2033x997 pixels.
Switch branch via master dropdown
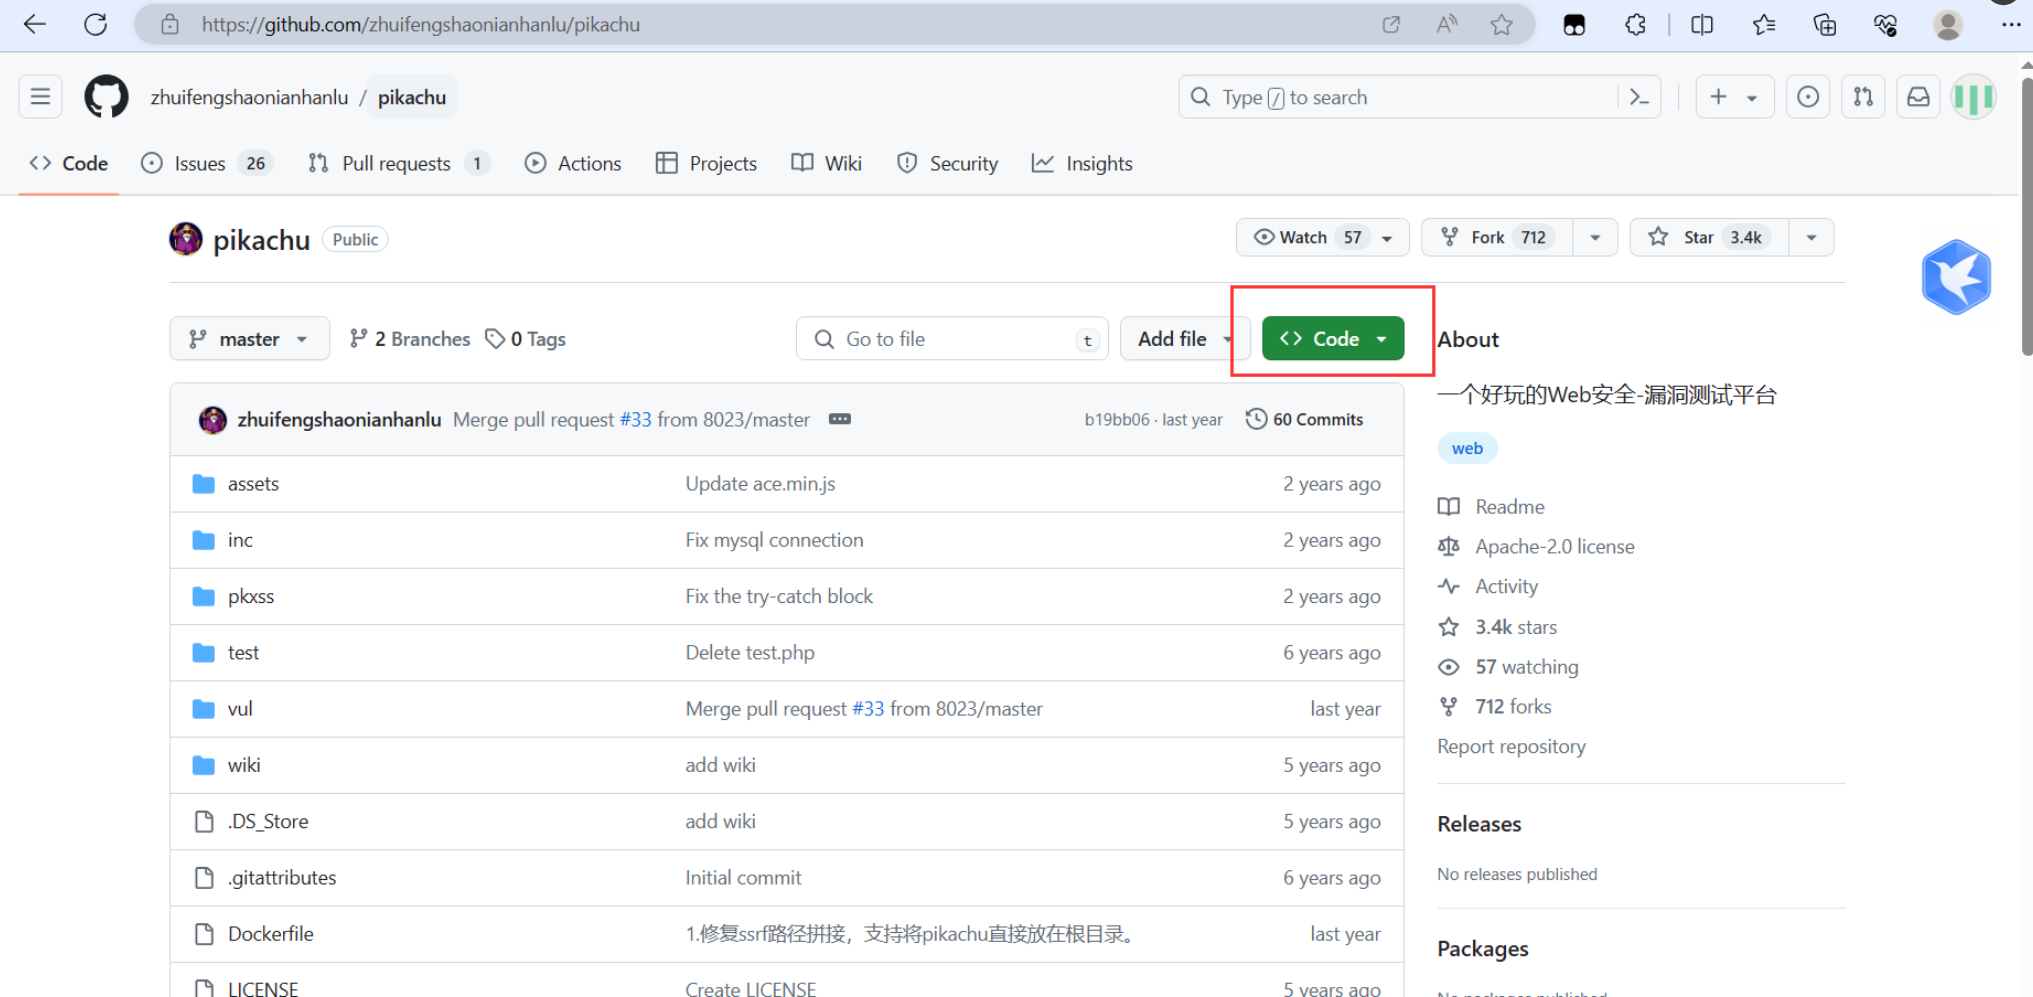250,339
